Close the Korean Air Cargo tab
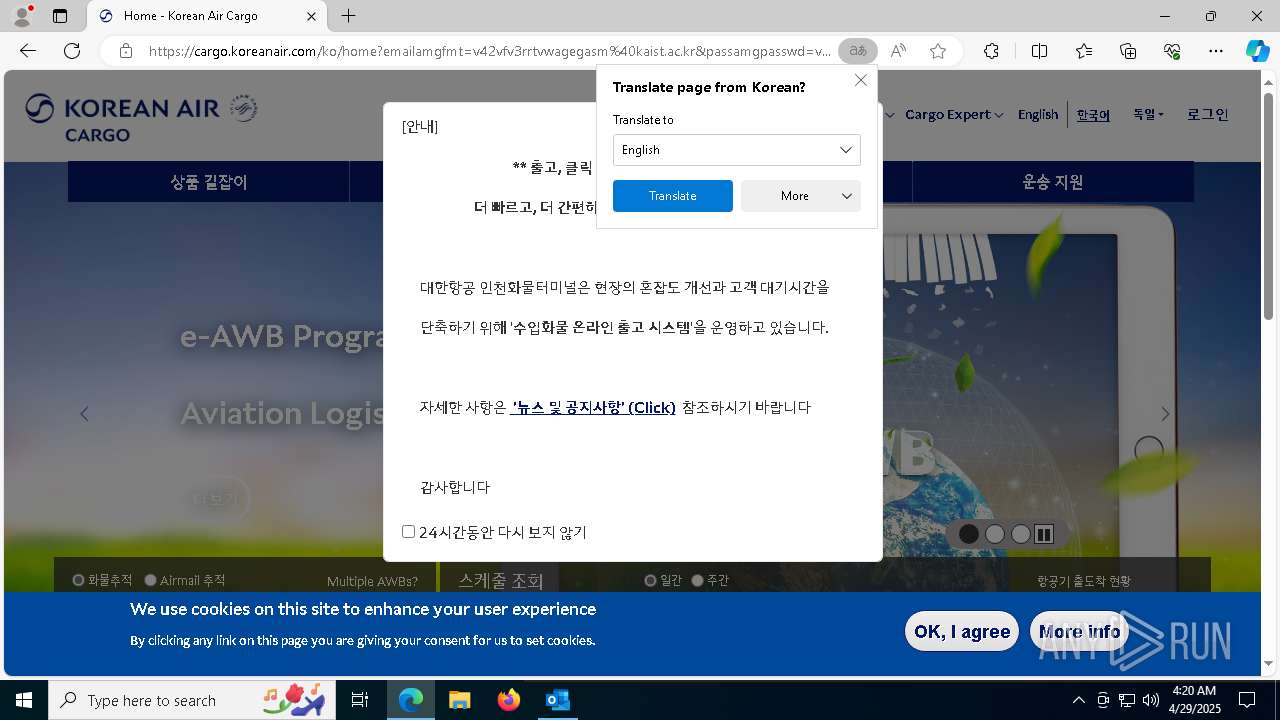 [x=311, y=16]
